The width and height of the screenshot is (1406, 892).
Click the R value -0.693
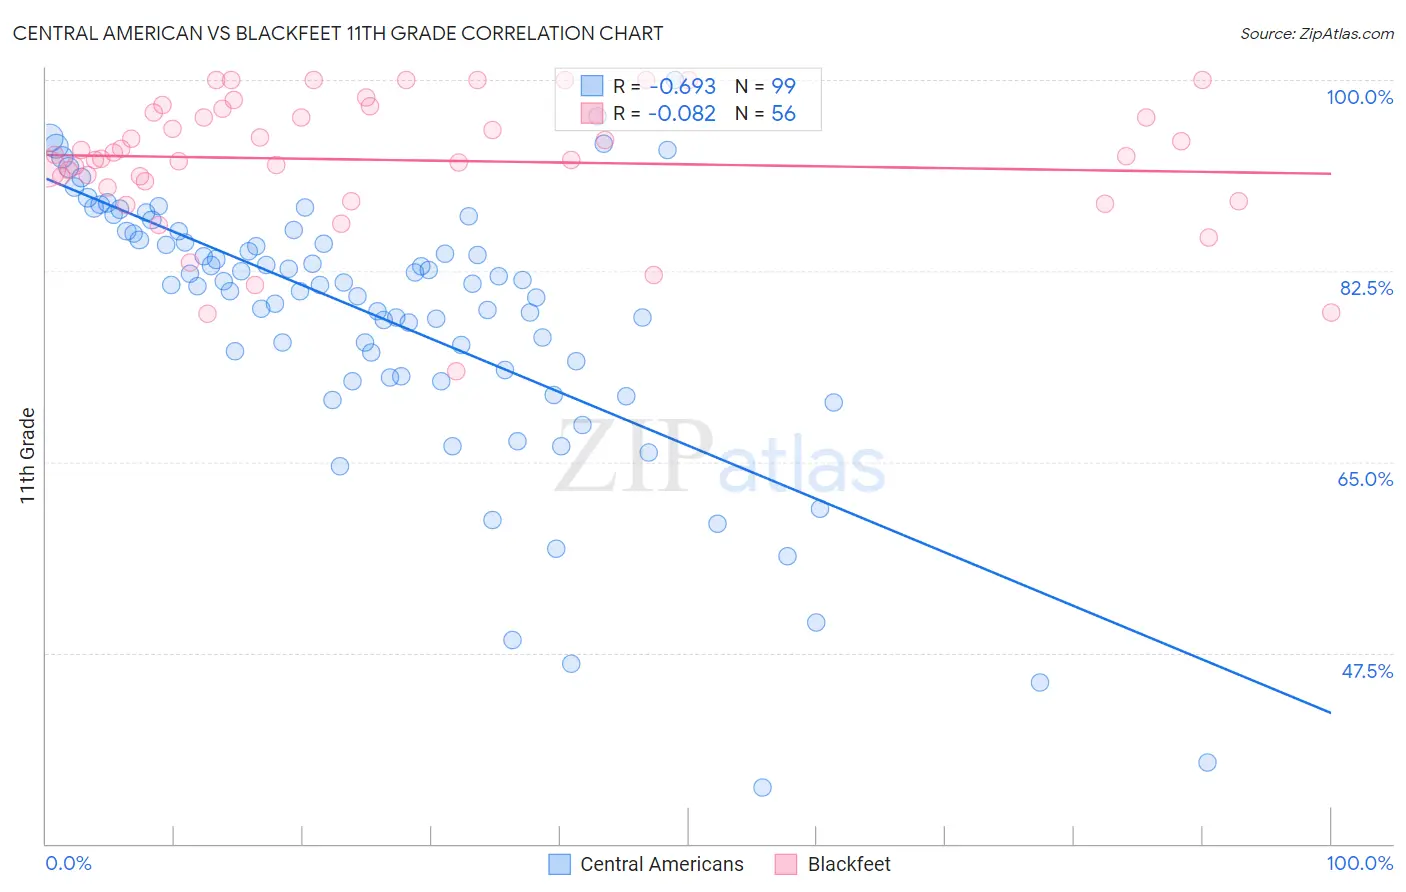pos(682,86)
